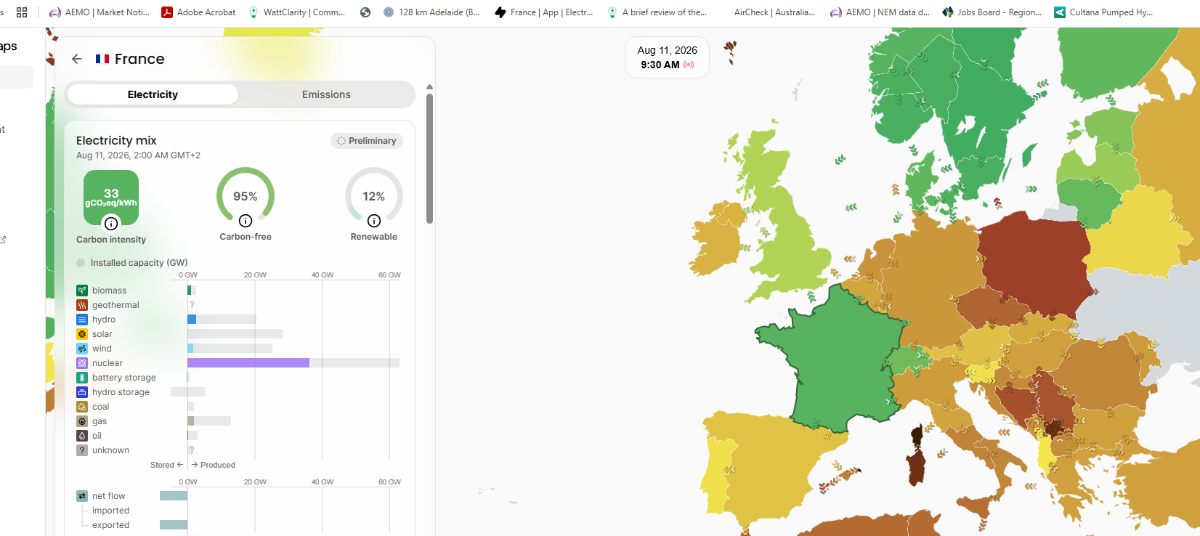Open the browser apps grid icon

(22, 12)
